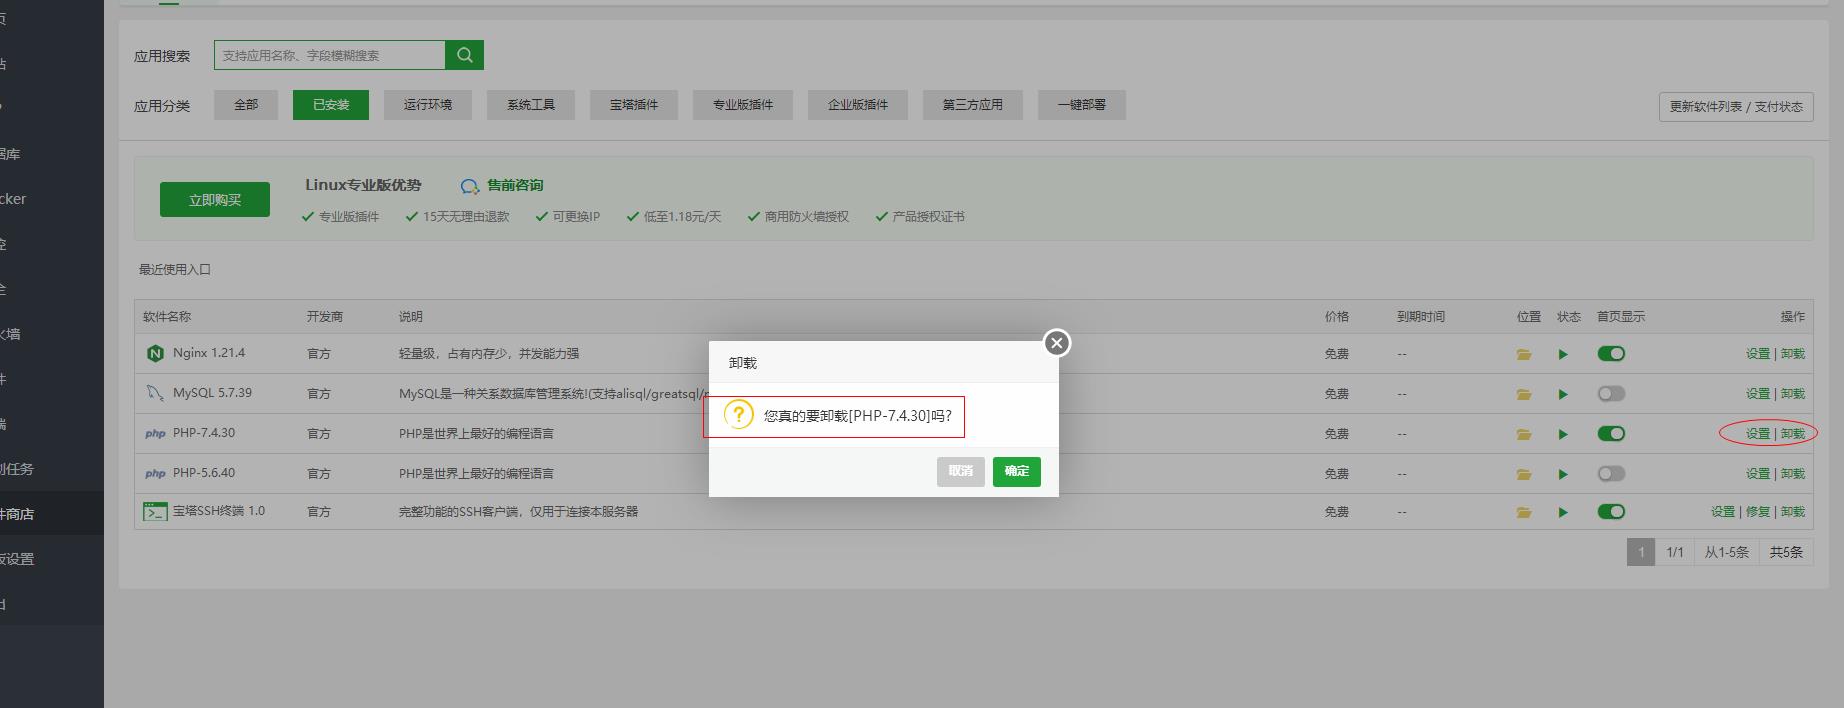Cancel the uninstall with 取消
Screen dimensions: 1844x708
[x=961, y=472]
